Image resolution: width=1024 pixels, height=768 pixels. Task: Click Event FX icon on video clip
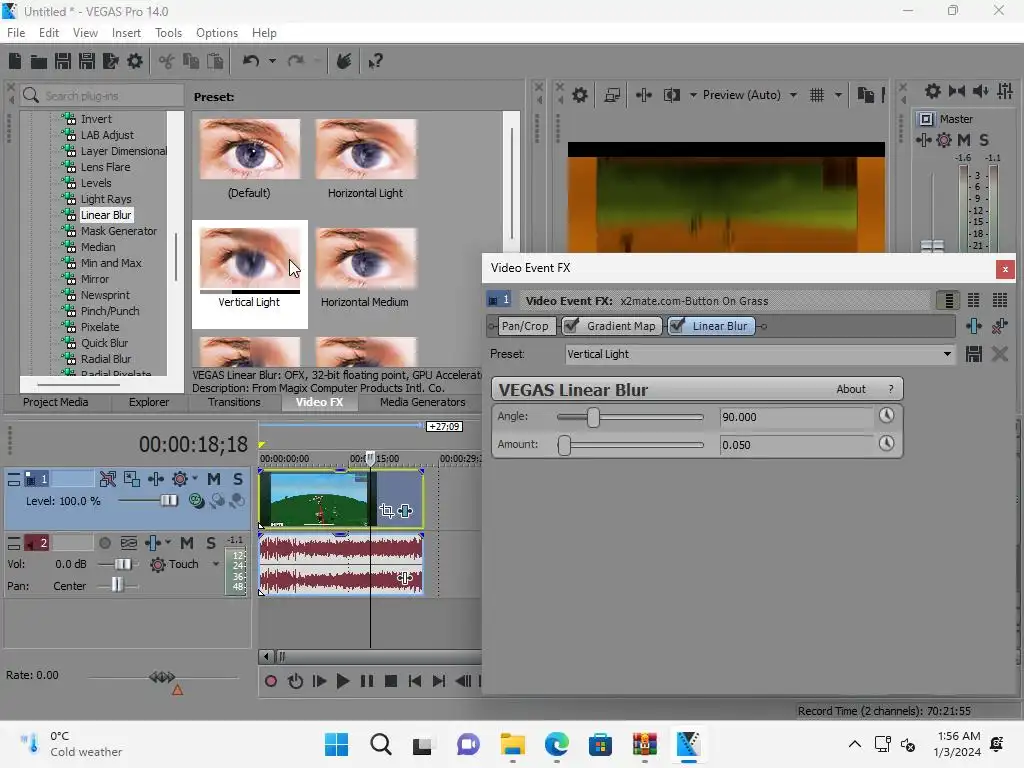click(405, 511)
